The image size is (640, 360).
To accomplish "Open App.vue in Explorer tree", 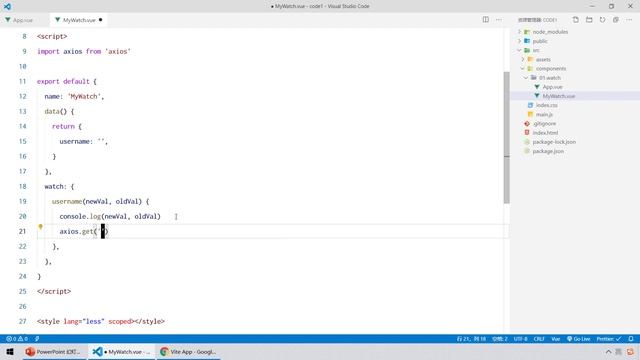I will (552, 87).
